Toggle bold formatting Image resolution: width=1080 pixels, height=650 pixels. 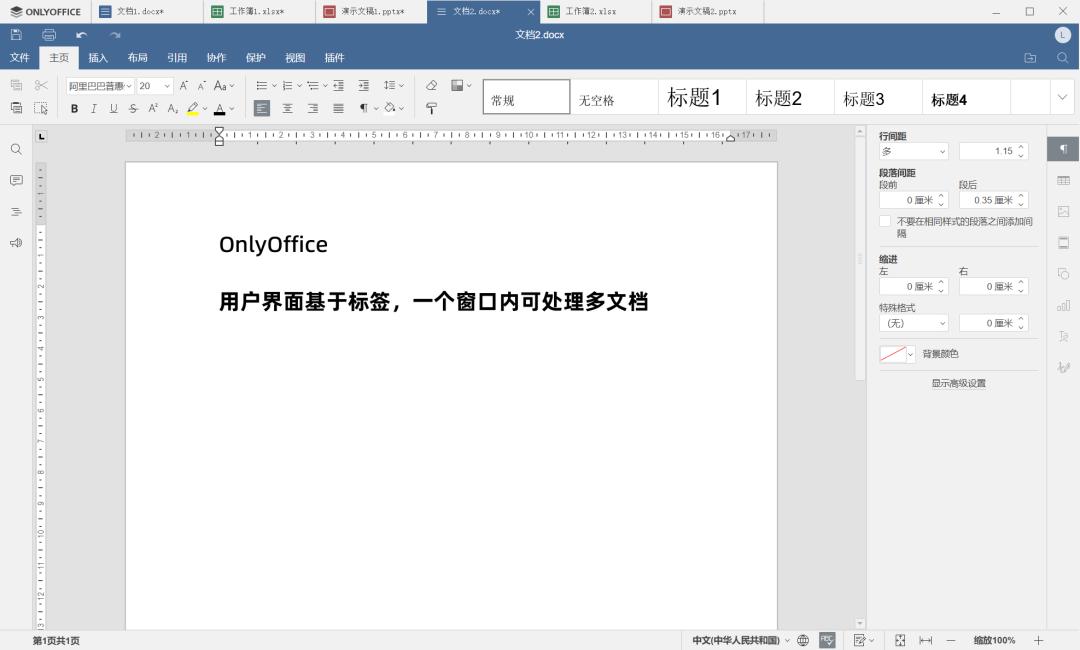75,108
